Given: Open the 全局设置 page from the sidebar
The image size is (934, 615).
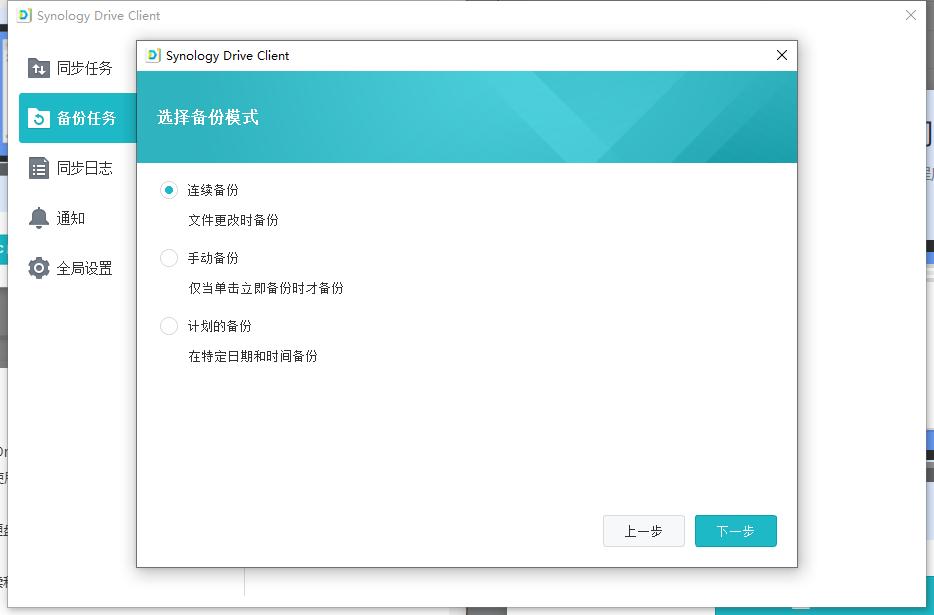Looking at the screenshot, I should pos(78,267).
